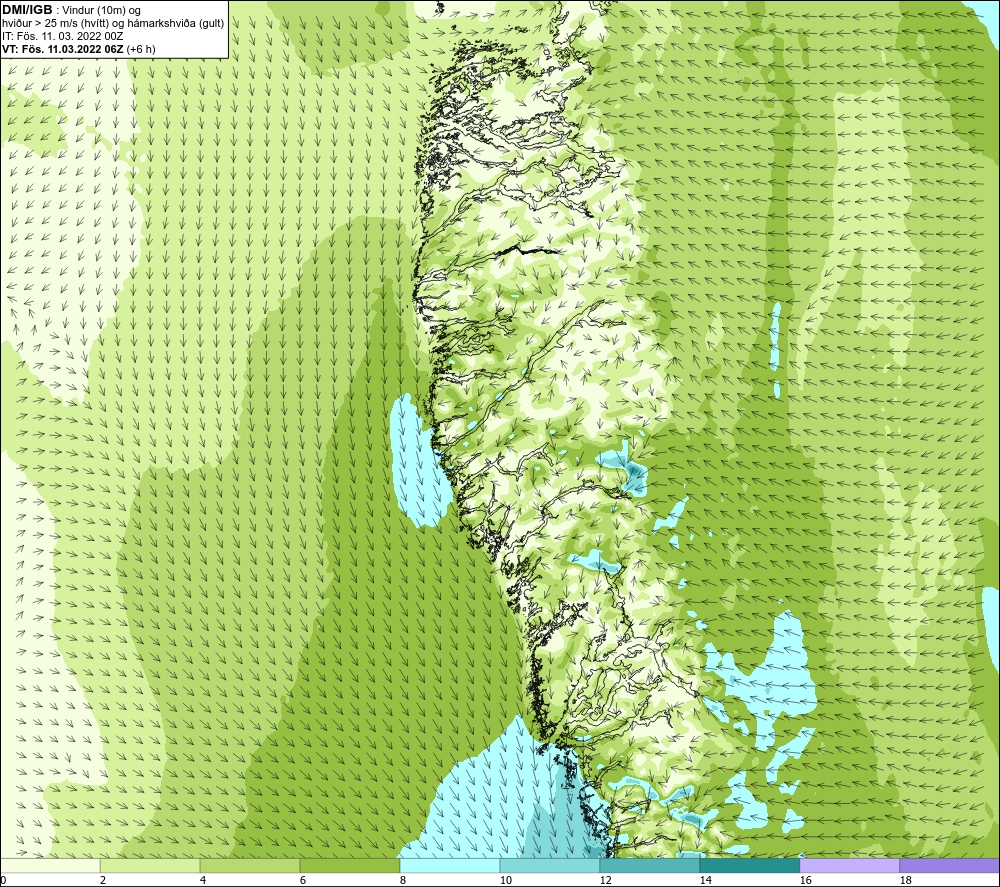Click the teal 12–14 m/s legend swatch
The width and height of the screenshot is (1000, 887).
(649, 865)
